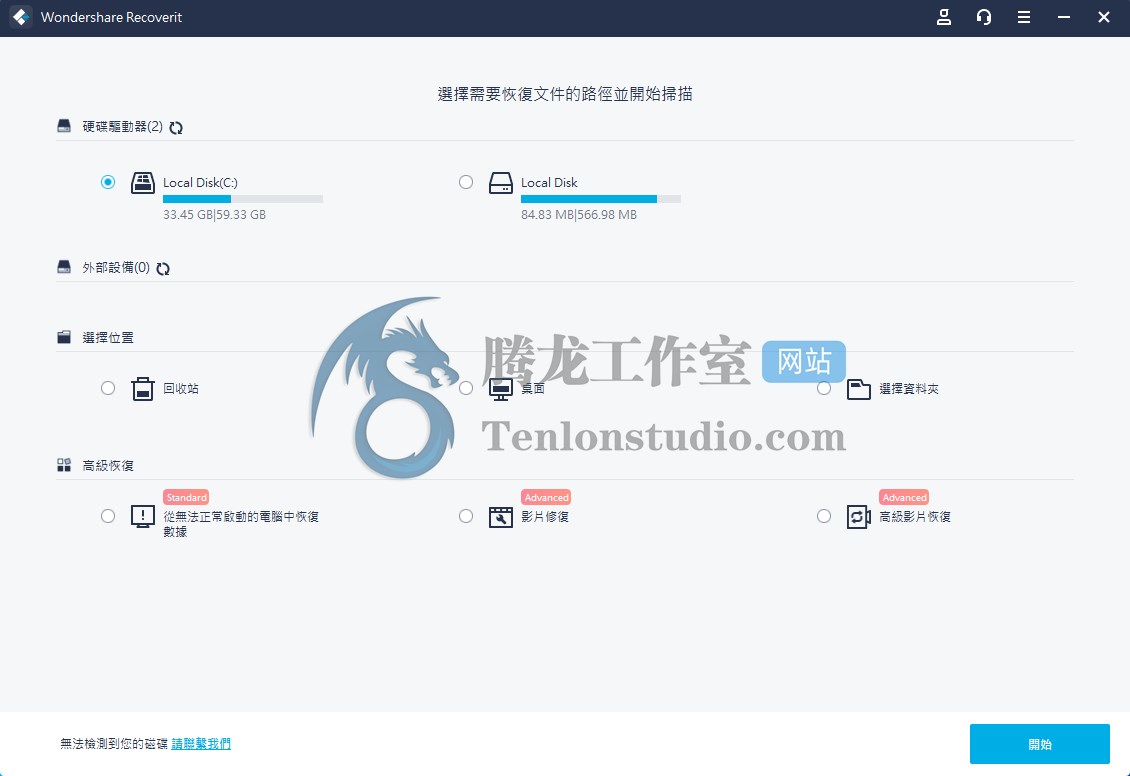
Task: Click the grid icon beside 高級恢復
Action: coord(64,465)
